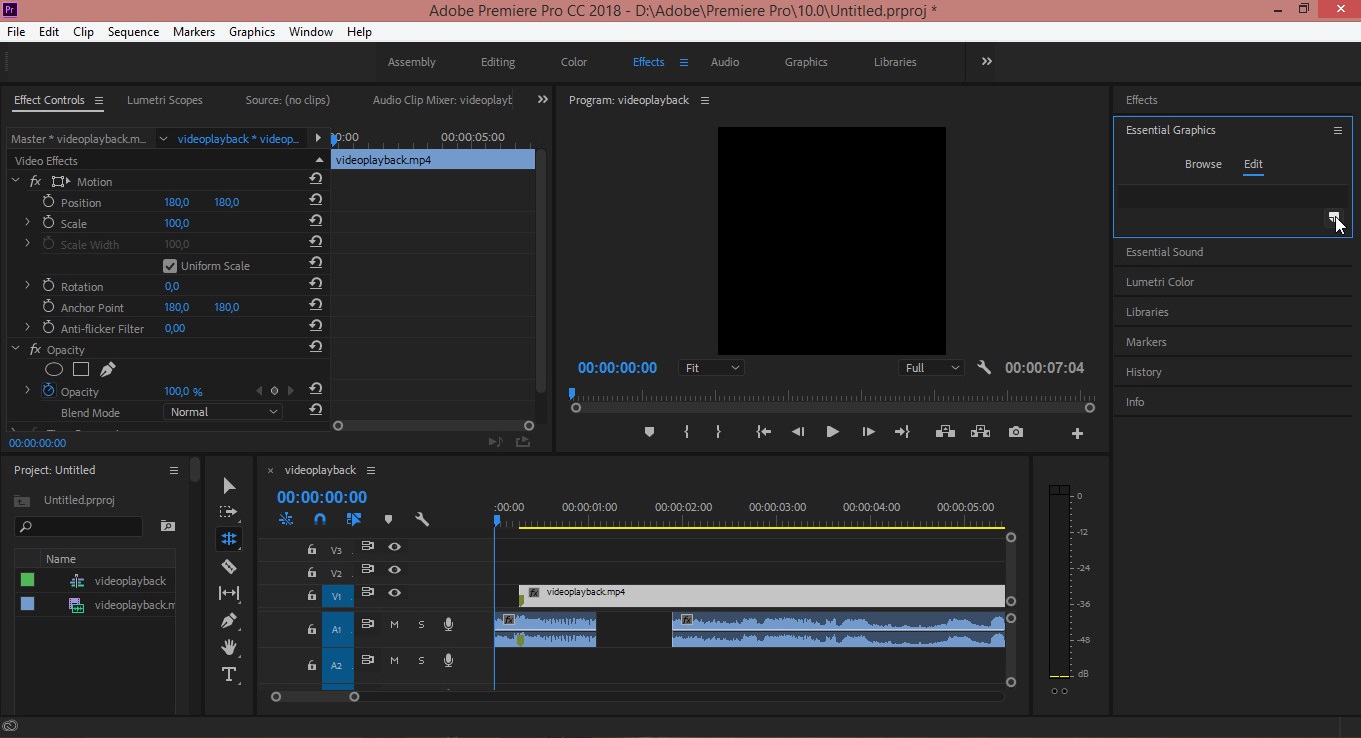This screenshot has width=1361, height=738.
Task: Hide the V1 track output
Action: click(x=395, y=593)
